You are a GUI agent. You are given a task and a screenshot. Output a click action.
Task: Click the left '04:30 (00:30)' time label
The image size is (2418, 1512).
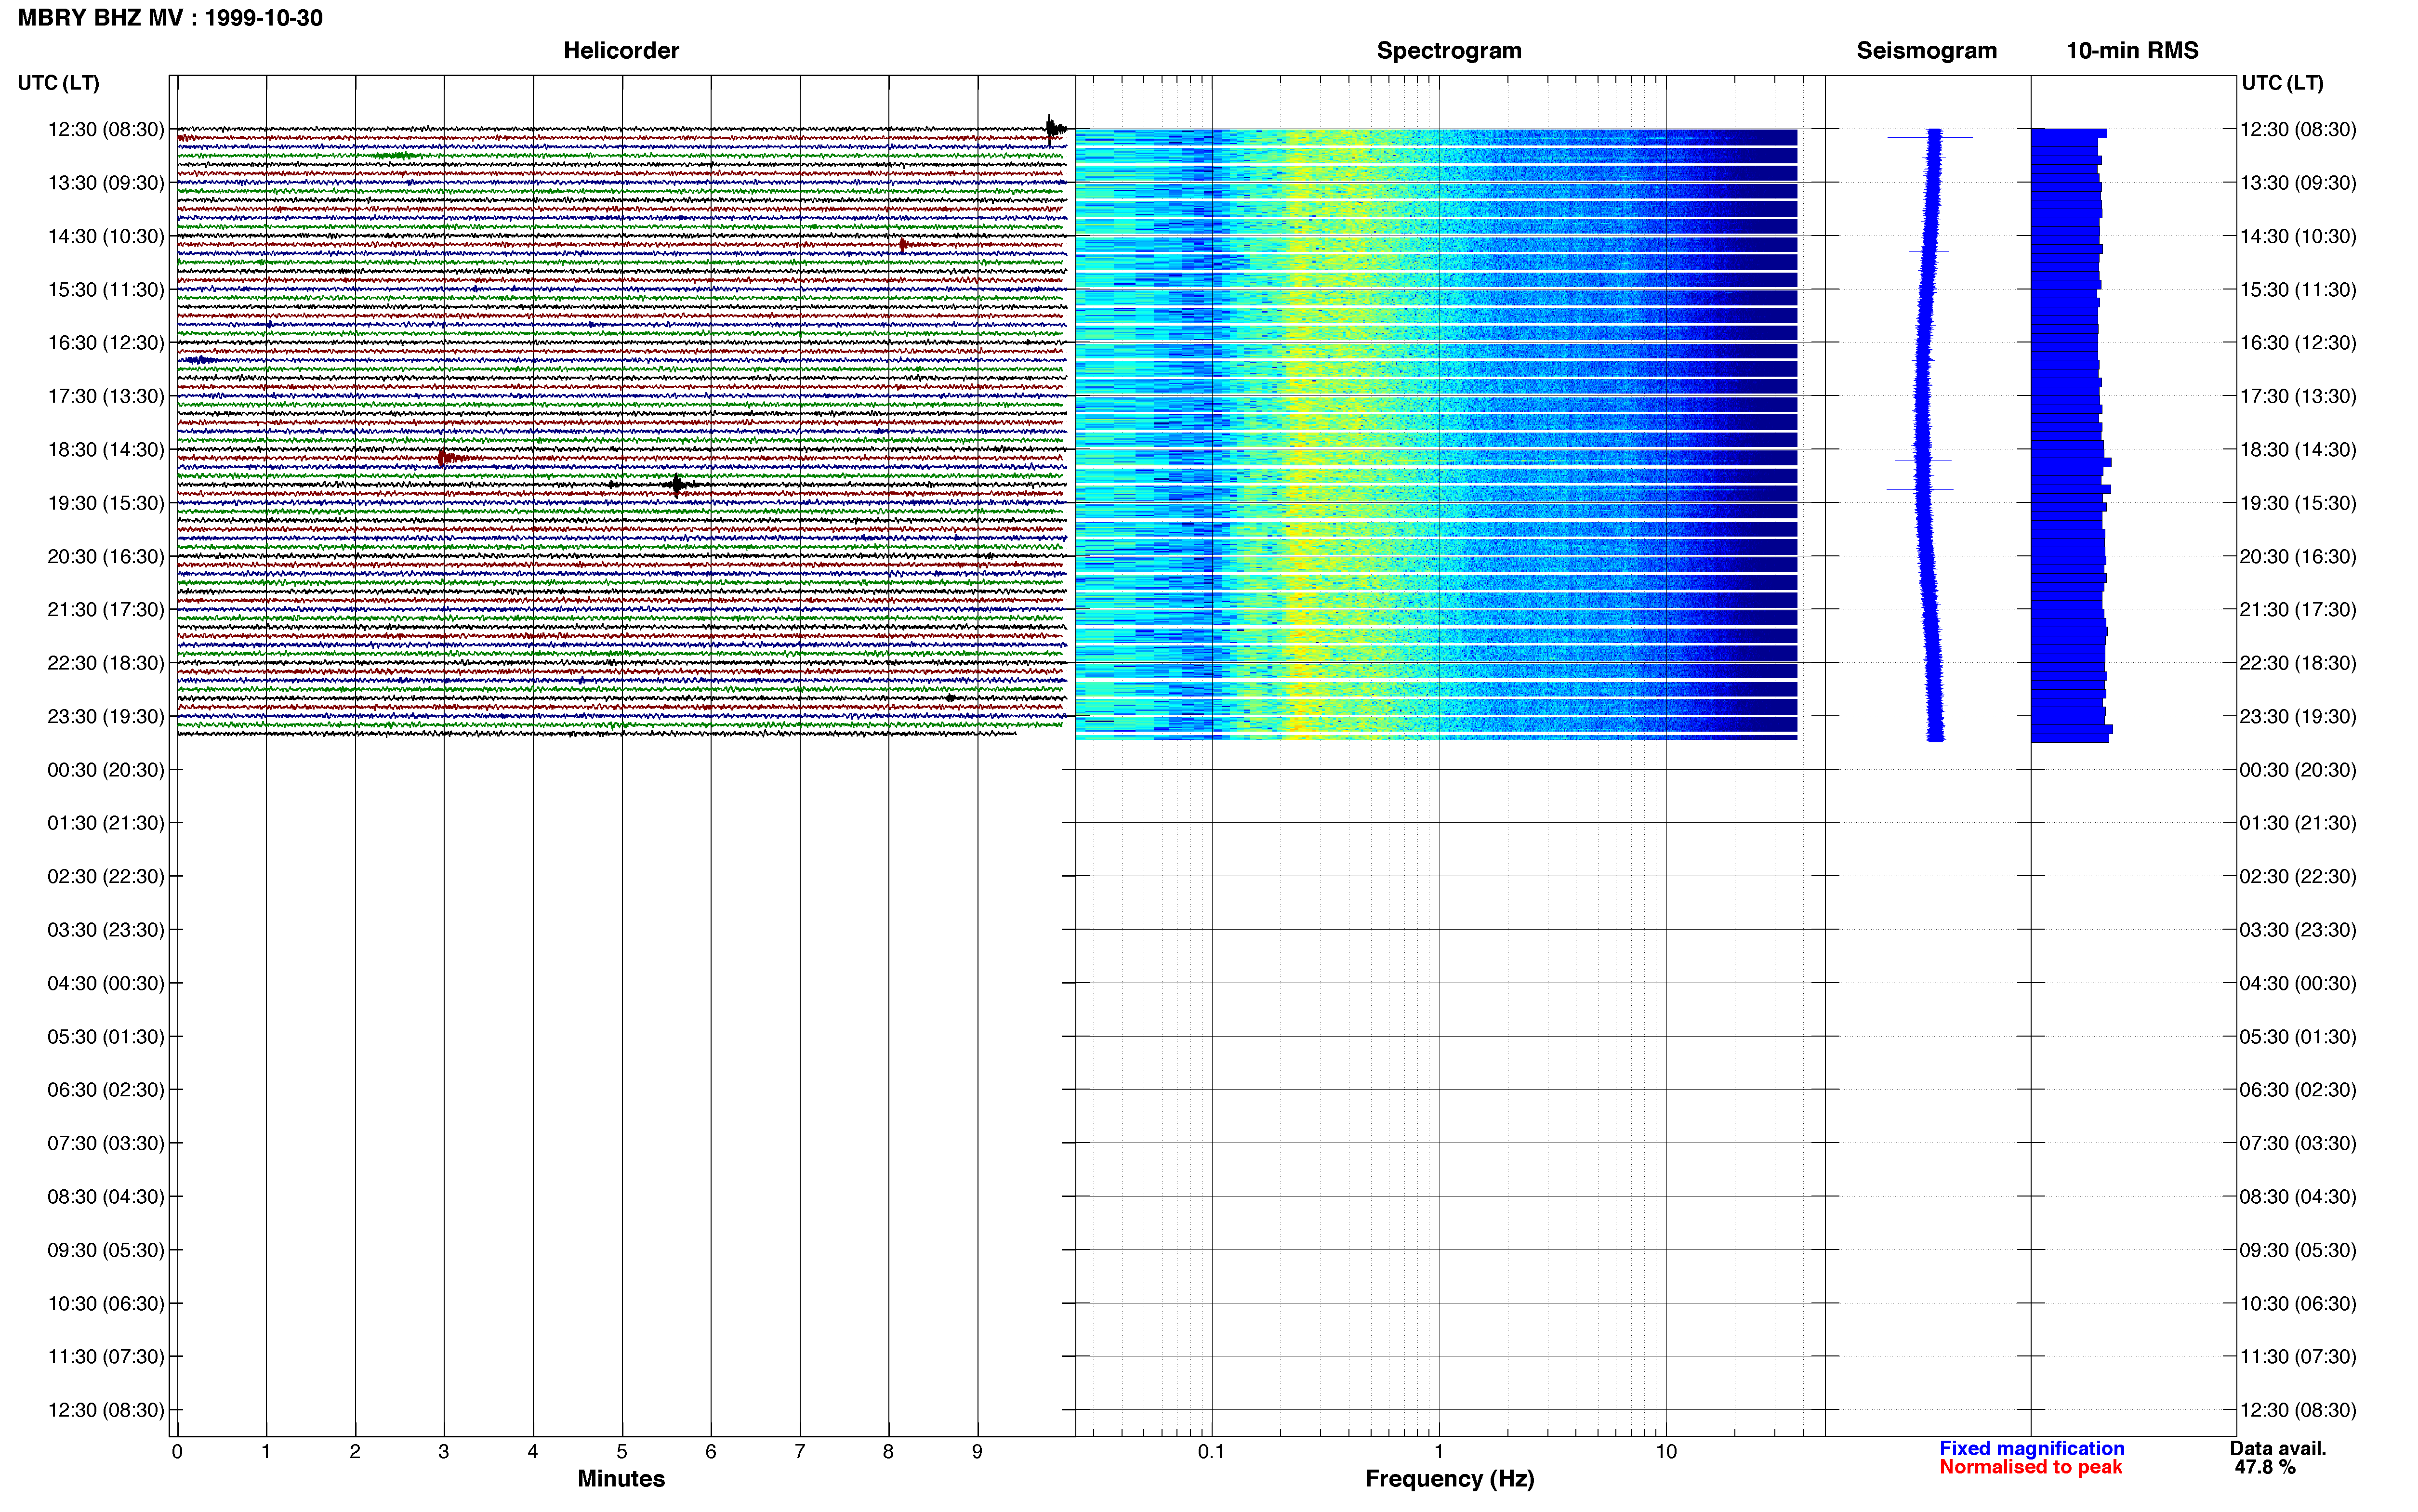coord(106,983)
